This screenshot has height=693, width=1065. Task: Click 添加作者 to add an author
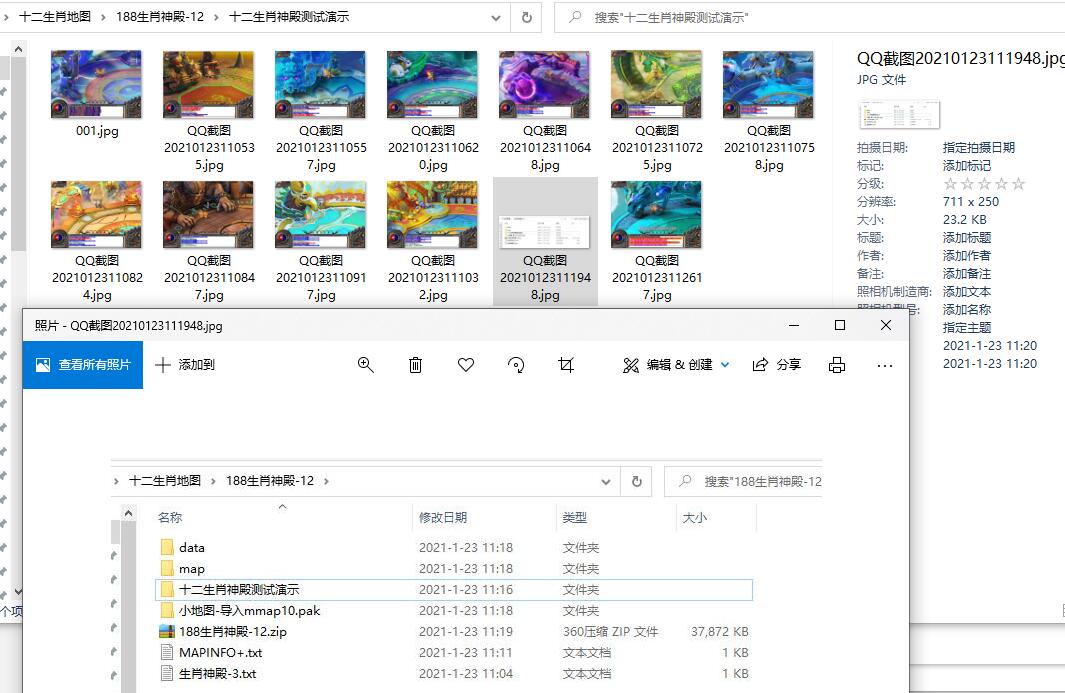pos(967,255)
